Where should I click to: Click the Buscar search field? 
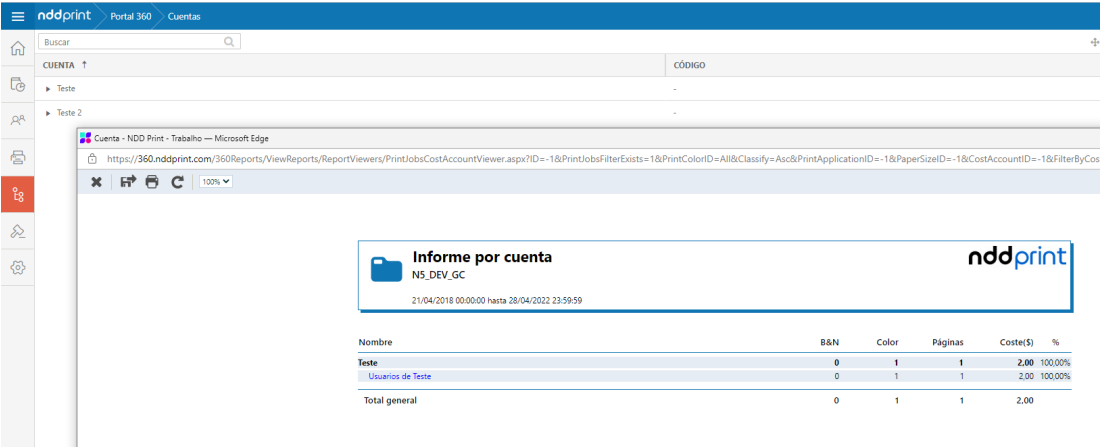(130, 42)
